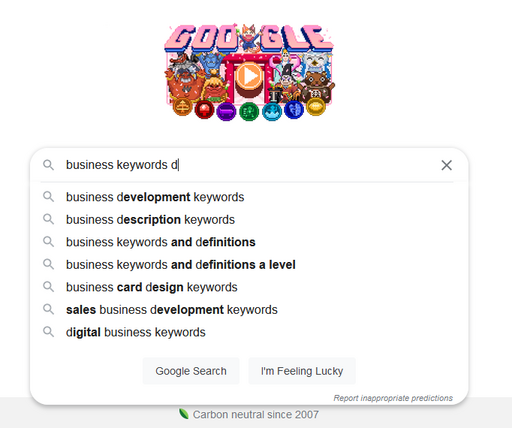Click the purple badge in the Doodle

(226, 111)
